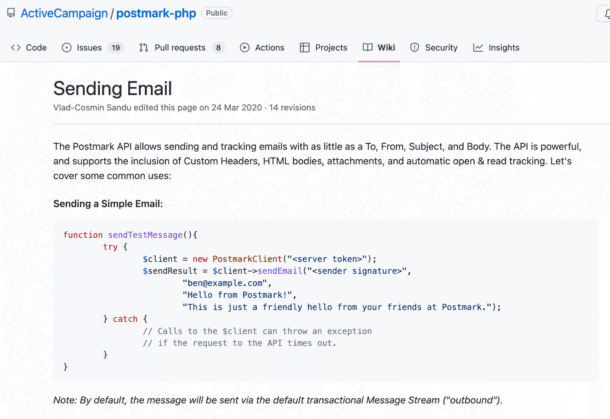Image resolution: width=610 pixels, height=419 pixels.
Task: Open the Insights tab label
Action: pyautogui.click(x=504, y=47)
